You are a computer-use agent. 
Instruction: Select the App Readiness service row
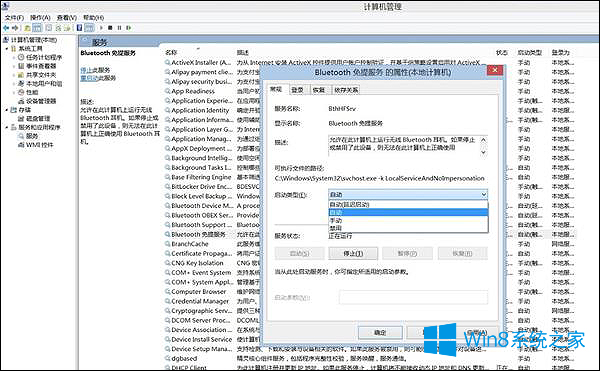[193, 91]
